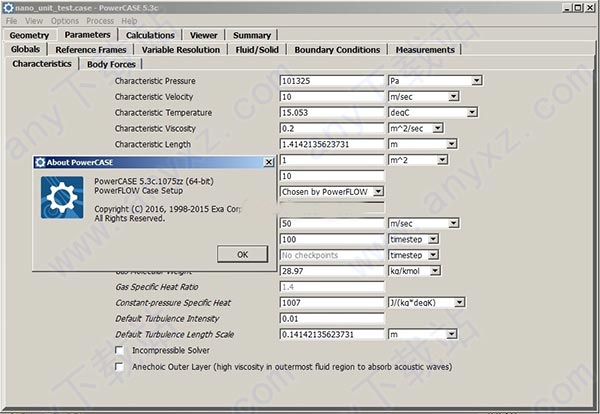Maximize the PowerCASE main window
Viewport: 600px width, 414px height.
click(x=579, y=8)
